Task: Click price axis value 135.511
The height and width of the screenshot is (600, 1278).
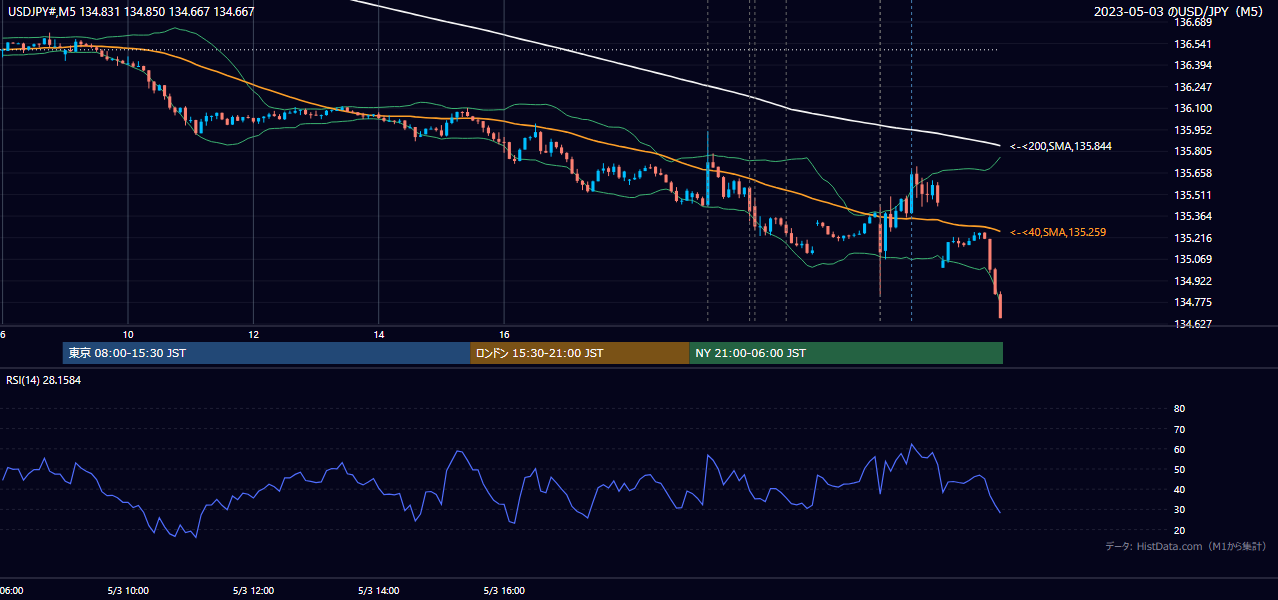Action: (x=1193, y=195)
